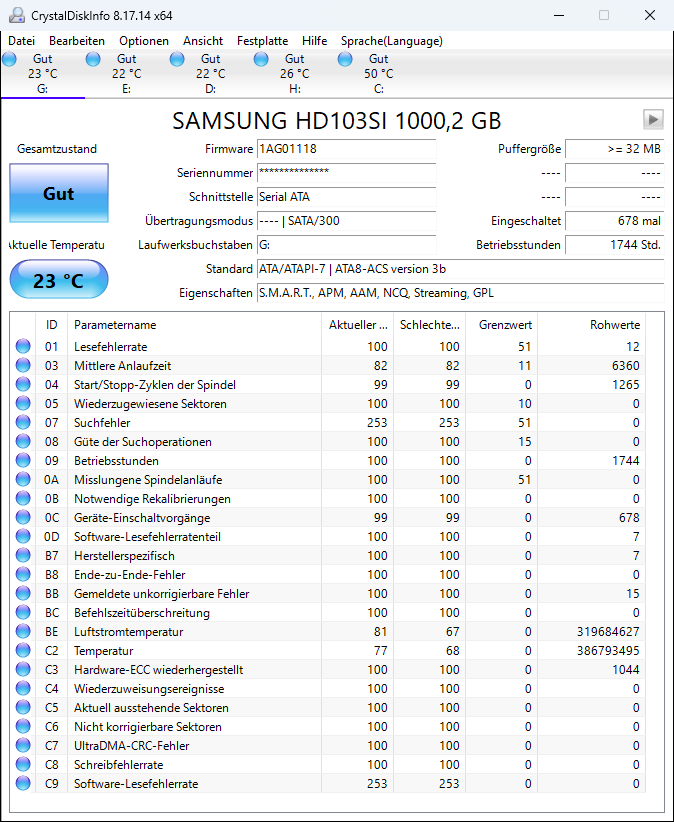Select the G: drive tab
The height and width of the screenshot is (822, 674).
pyautogui.click(x=43, y=74)
